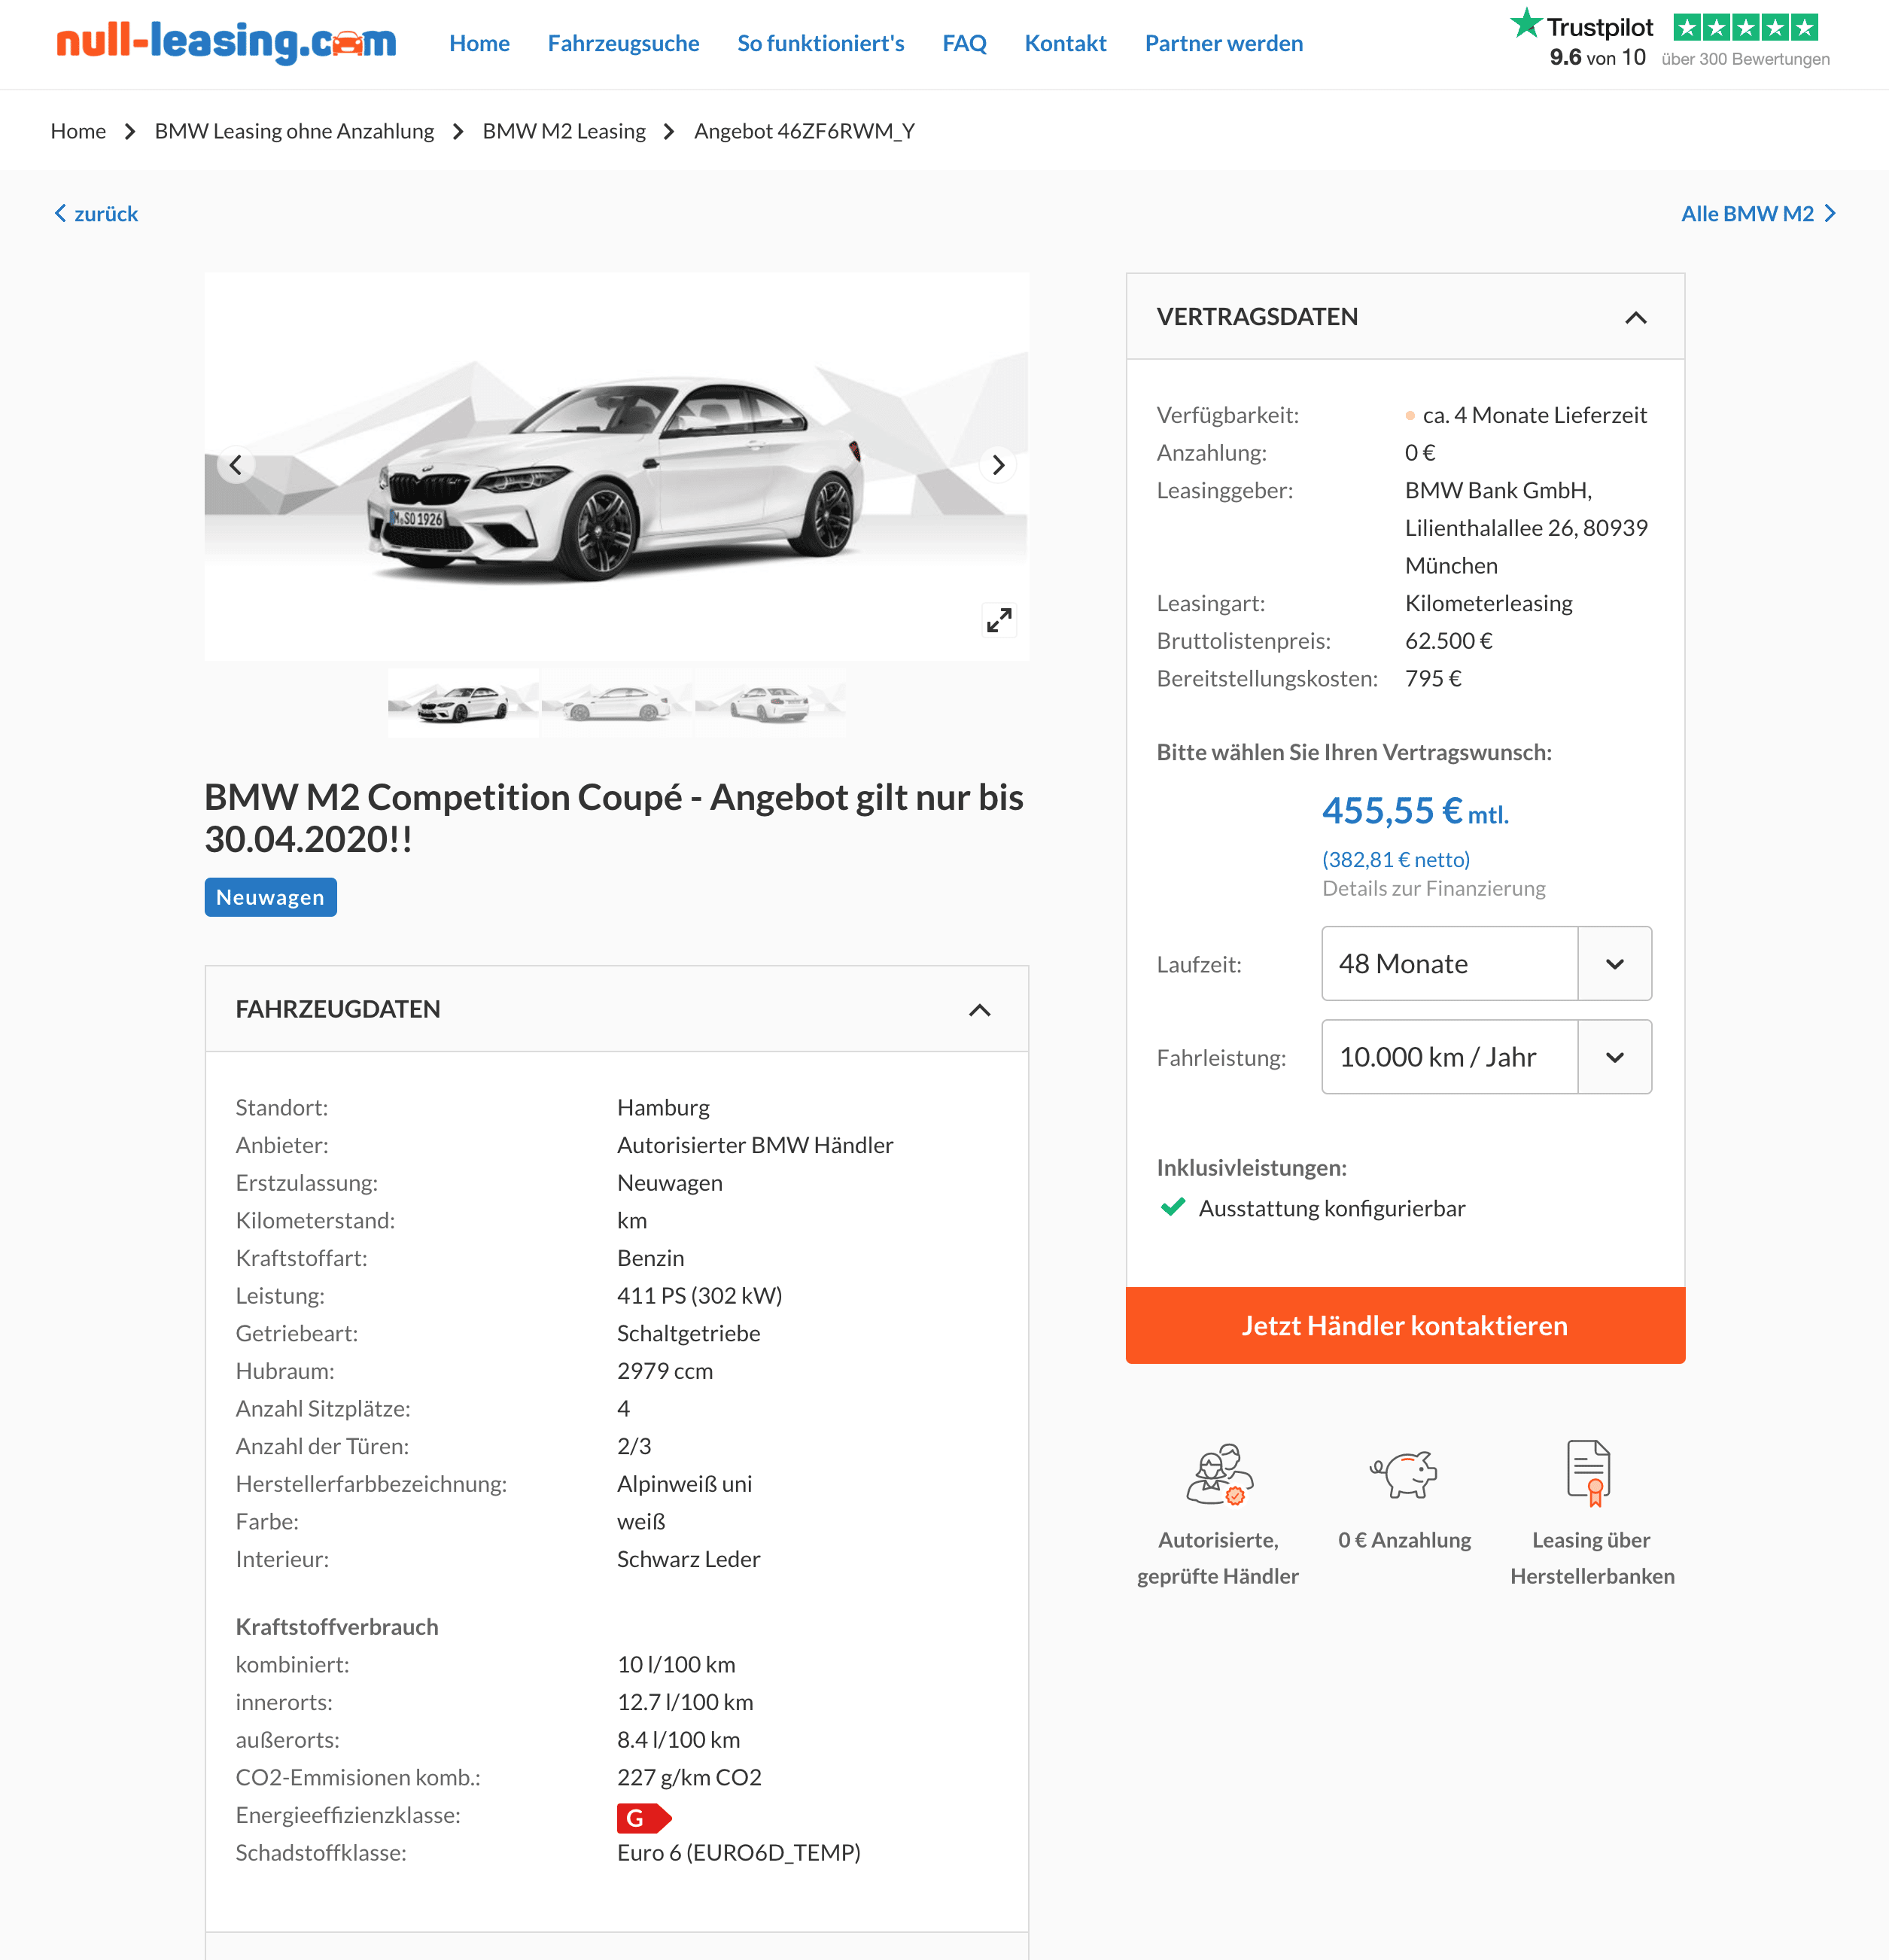1889x1960 pixels.
Task: Click the Herstellerbanken document icon
Action: [1589, 1472]
